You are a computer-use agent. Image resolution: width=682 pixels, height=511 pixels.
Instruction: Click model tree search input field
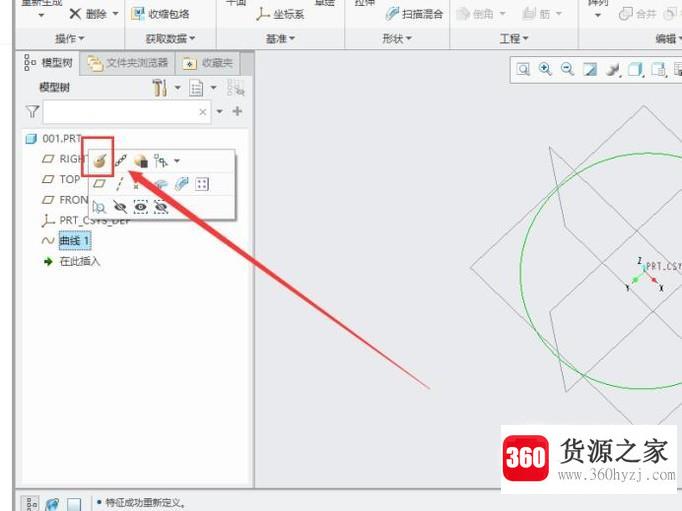(x=127, y=112)
